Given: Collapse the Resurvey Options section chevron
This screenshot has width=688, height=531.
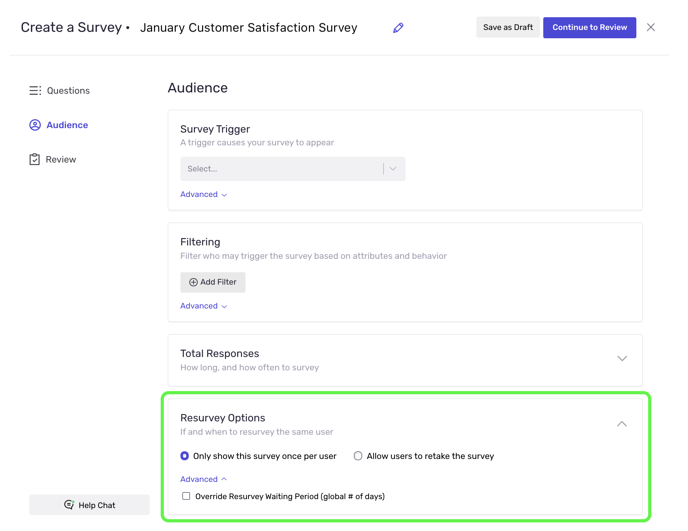Looking at the screenshot, I should pyautogui.click(x=621, y=424).
